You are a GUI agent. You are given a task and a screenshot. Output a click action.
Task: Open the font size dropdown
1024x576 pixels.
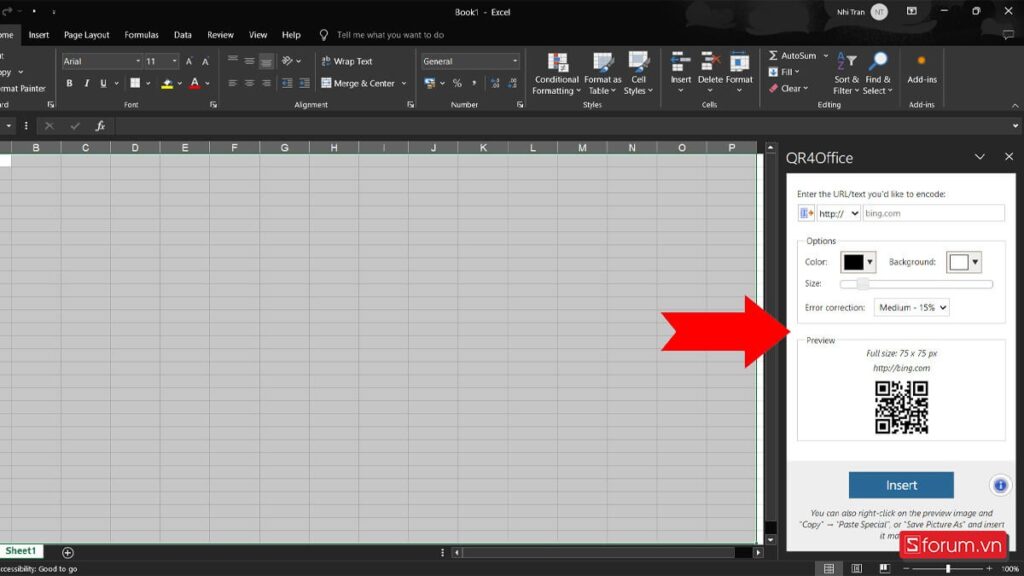tap(174, 61)
